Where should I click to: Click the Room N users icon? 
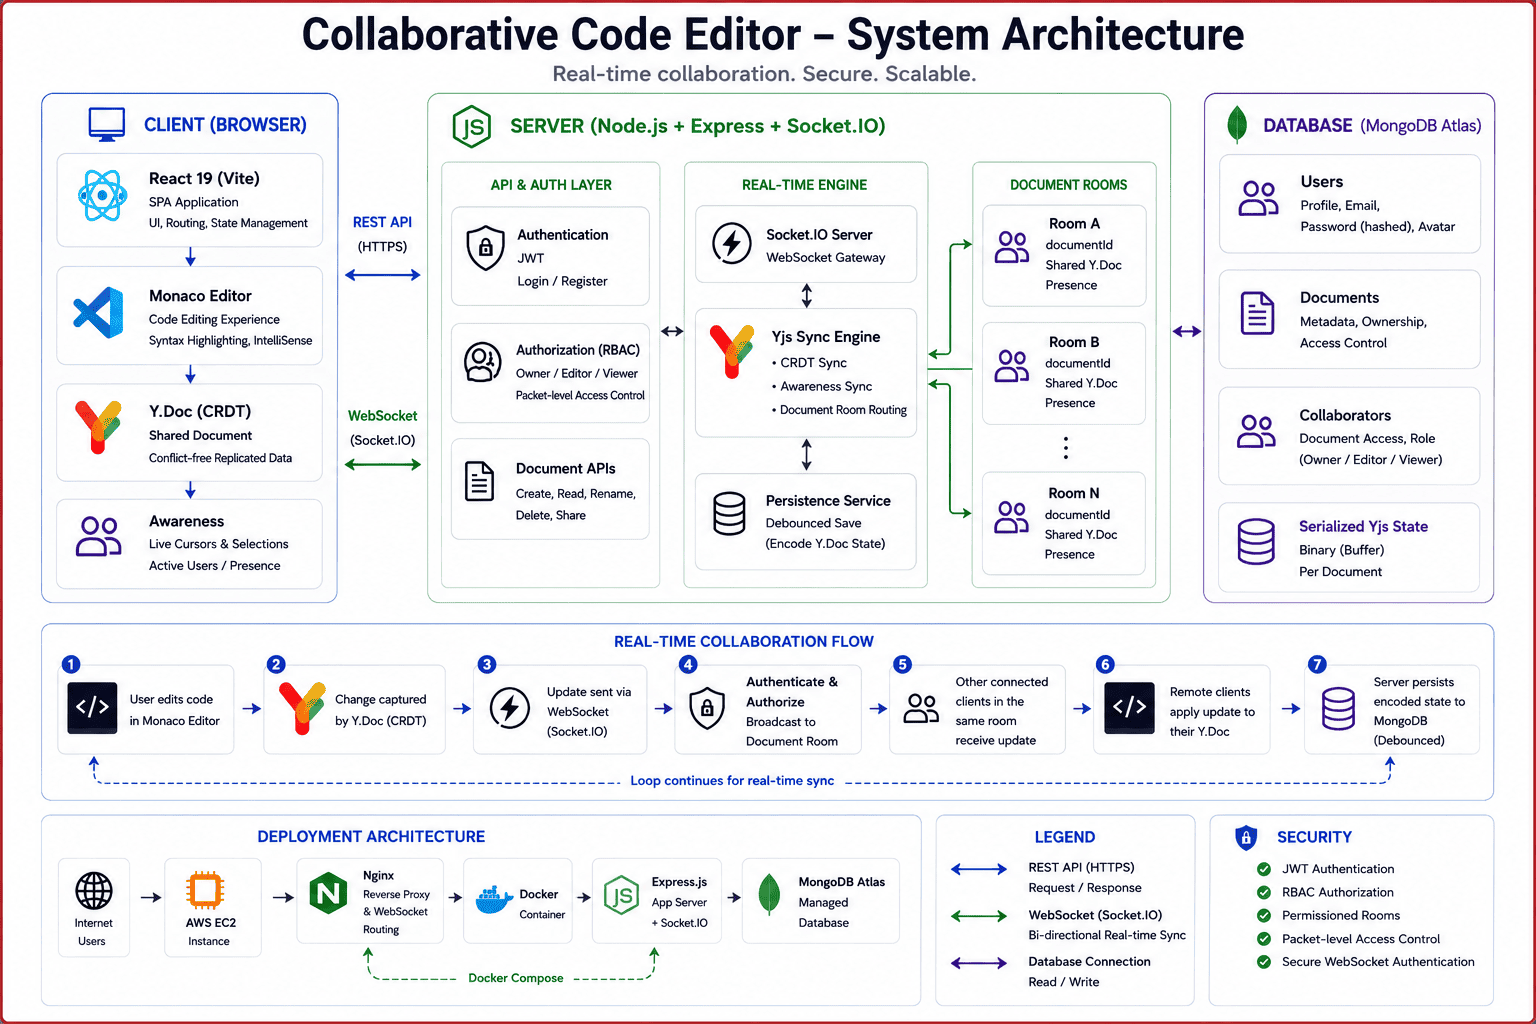tap(1012, 517)
